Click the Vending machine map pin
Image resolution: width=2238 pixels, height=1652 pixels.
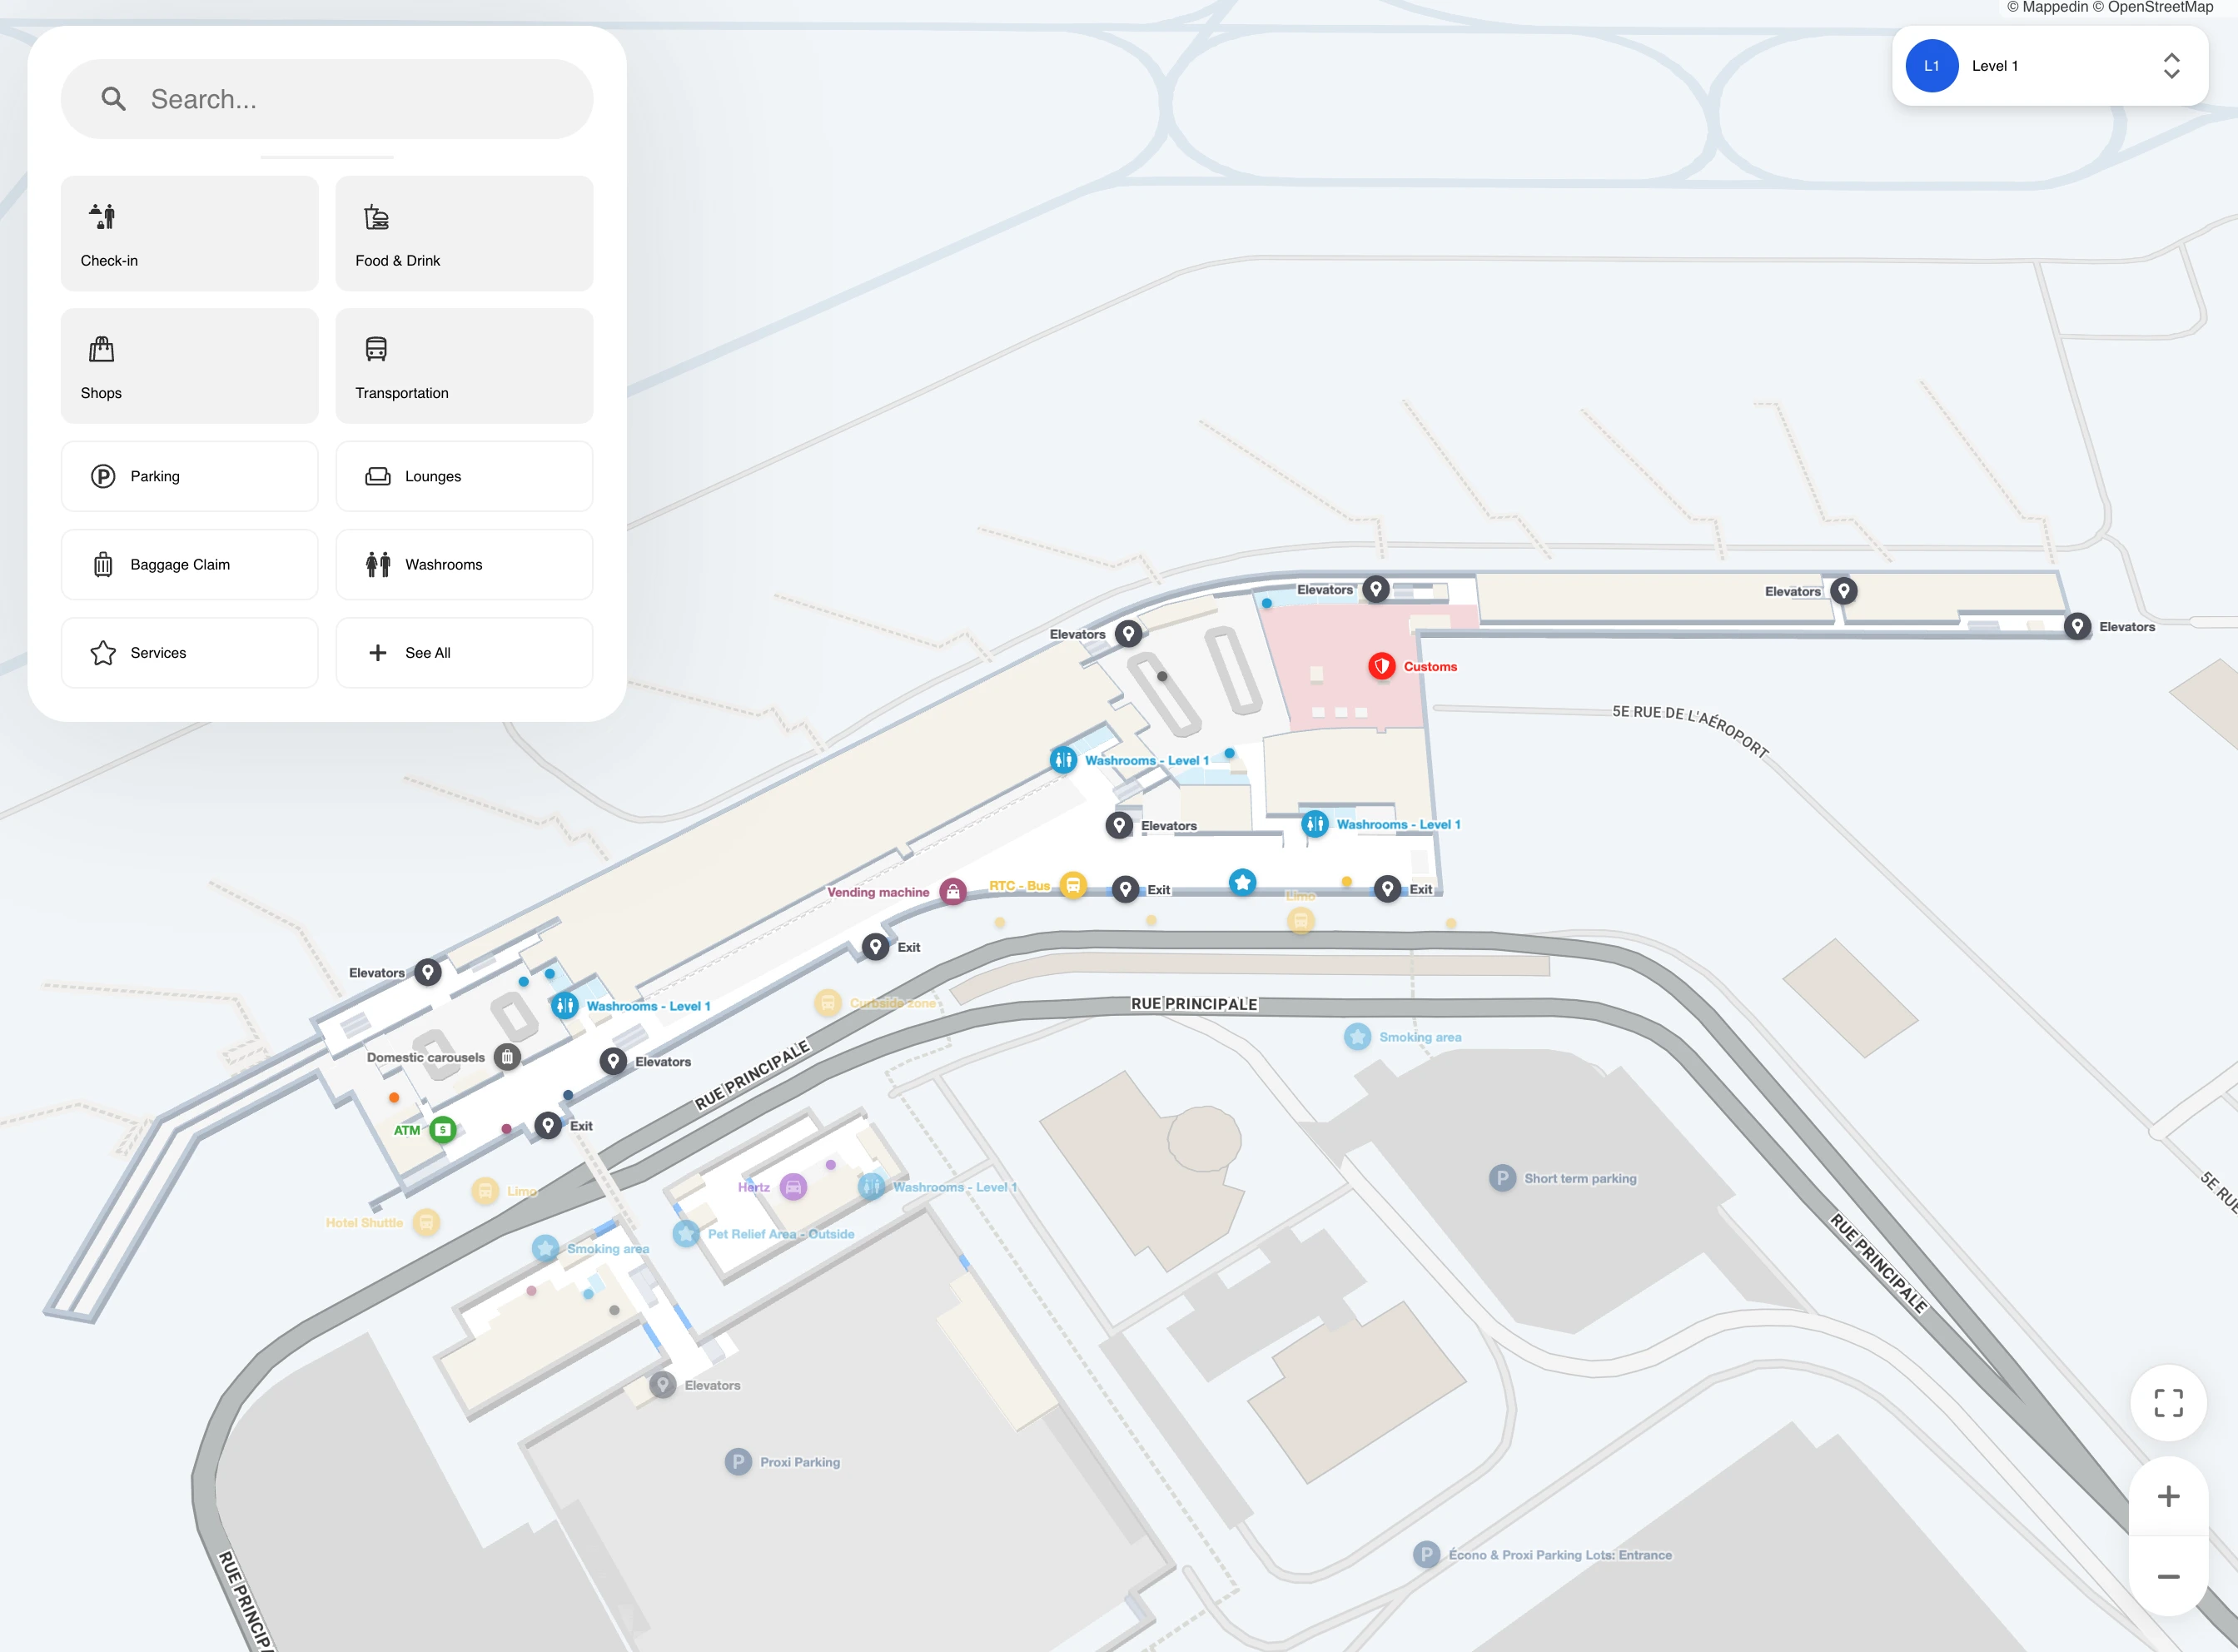(953, 891)
